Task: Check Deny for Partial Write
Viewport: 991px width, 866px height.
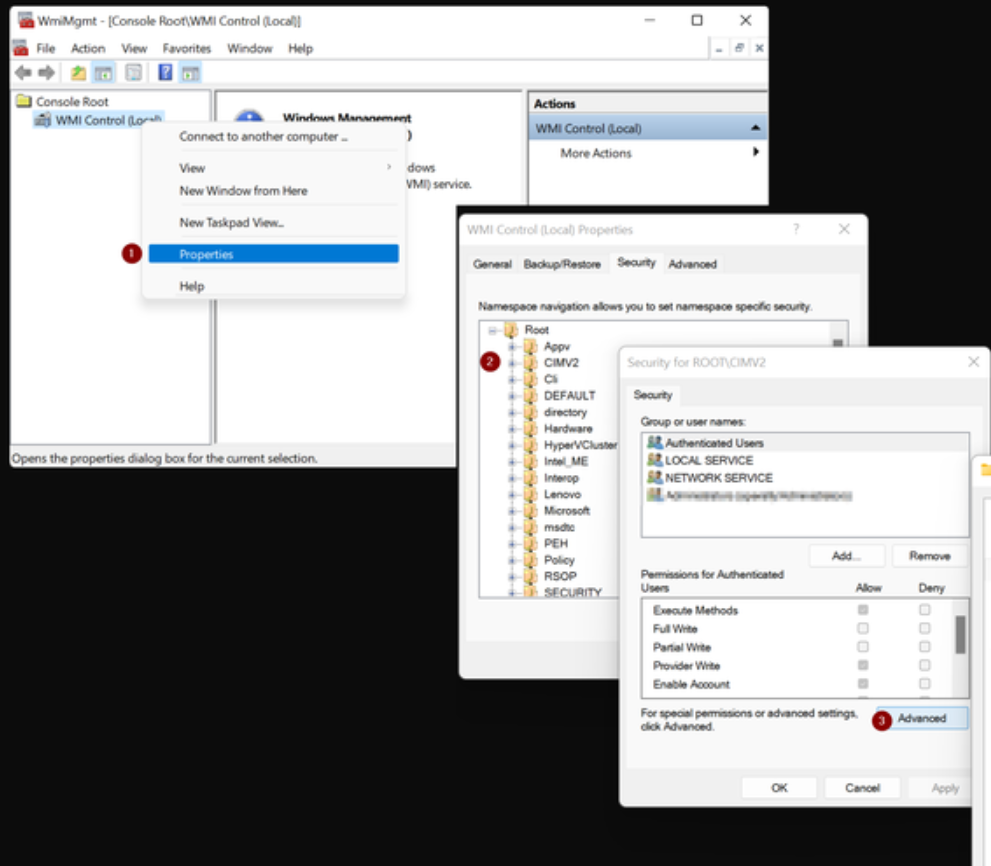Action: pos(925,647)
